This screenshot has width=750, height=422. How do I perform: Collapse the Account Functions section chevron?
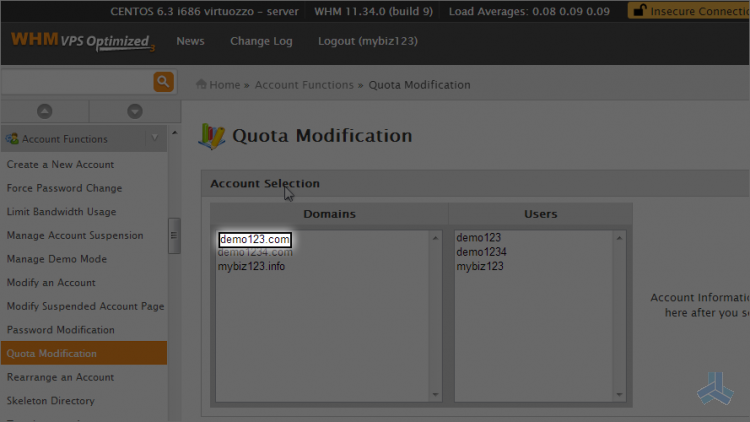pos(154,138)
